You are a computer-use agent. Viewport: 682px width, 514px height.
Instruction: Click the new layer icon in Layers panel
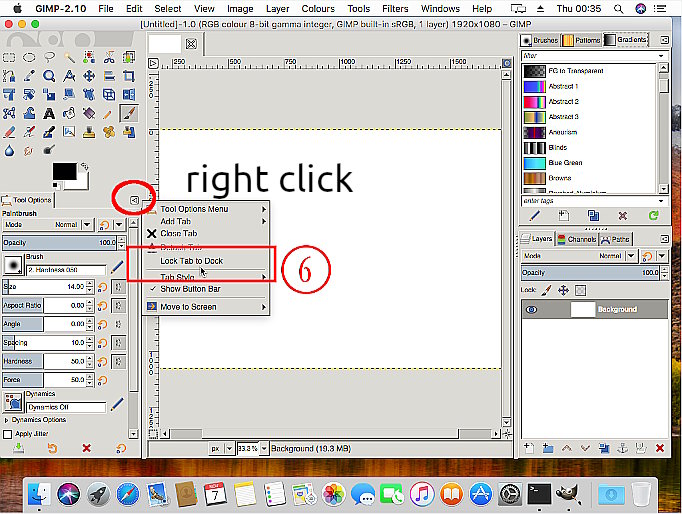[529, 447]
